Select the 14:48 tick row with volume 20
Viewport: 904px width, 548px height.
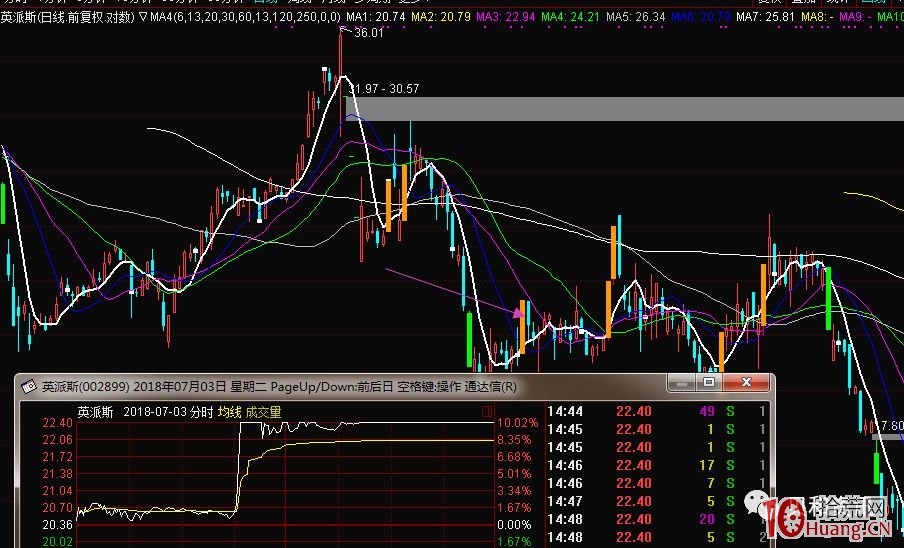click(x=657, y=519)
